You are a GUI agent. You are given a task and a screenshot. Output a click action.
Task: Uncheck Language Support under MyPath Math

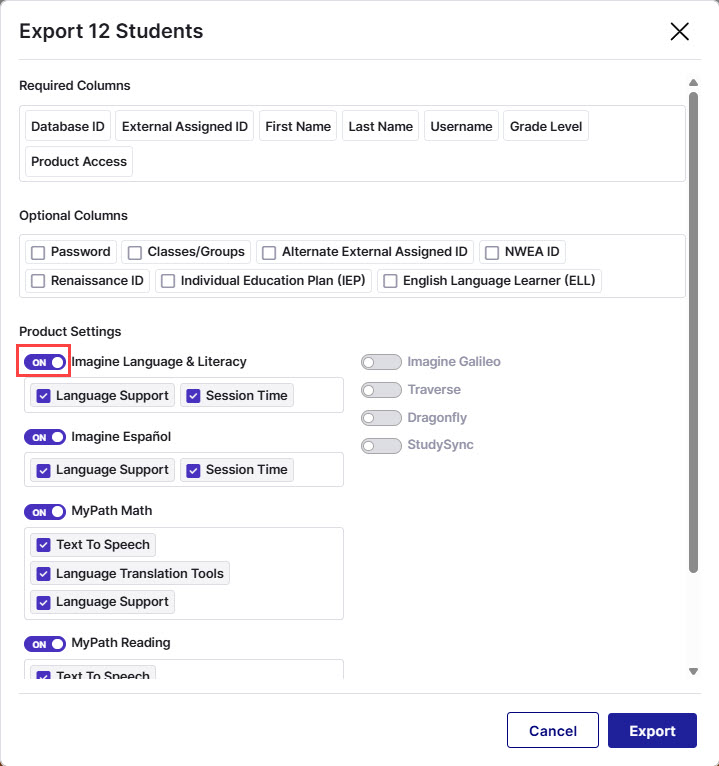pos(43,602)
